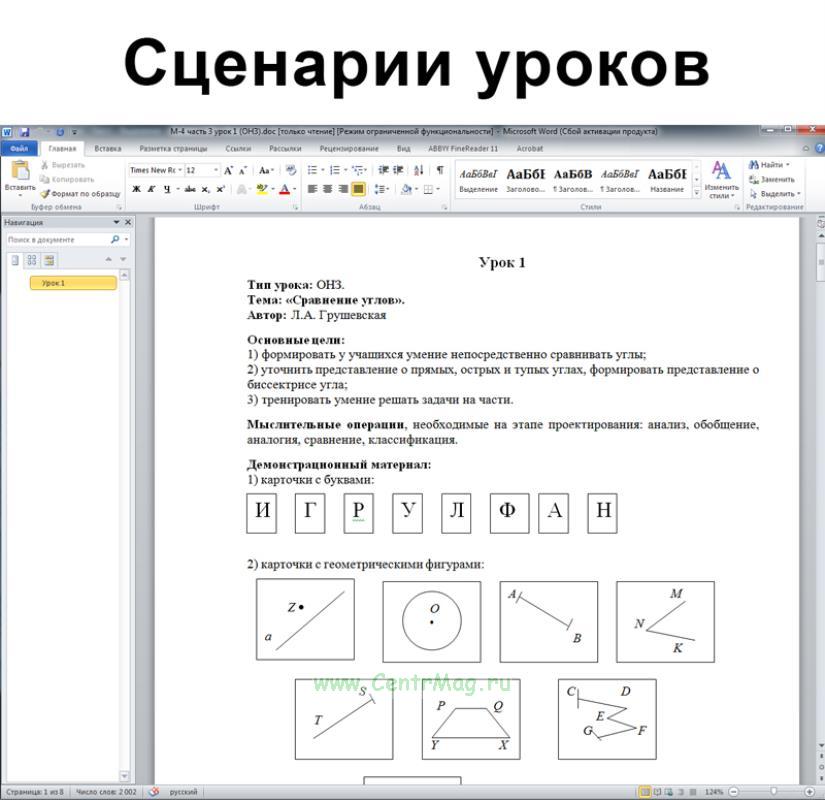
Task: Click the zoom slider handle in status bar
Action: pos(773,792)
